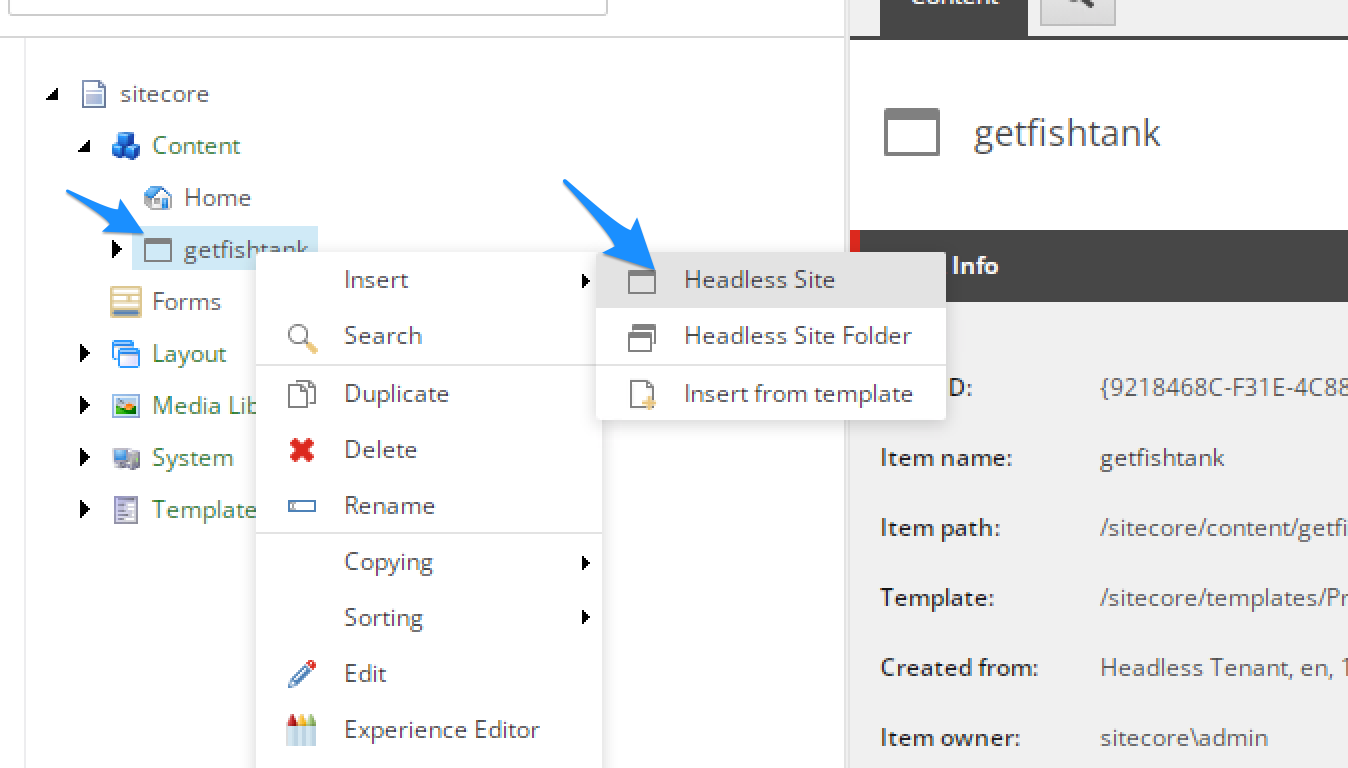Screen dimensions: 1348x768
Task: Select Forms item in tree
Action: (x=186, y=302)
